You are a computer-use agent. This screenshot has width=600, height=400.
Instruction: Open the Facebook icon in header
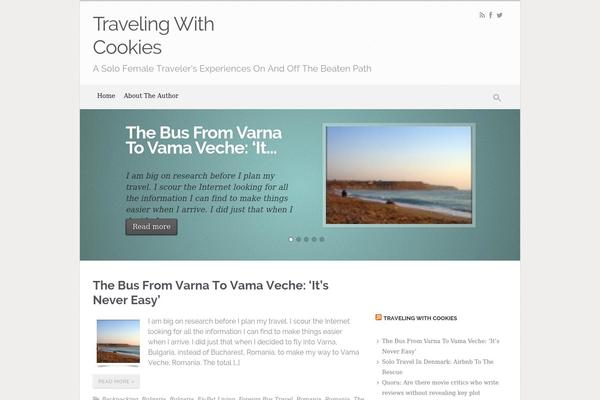click(x=491, y=15)
